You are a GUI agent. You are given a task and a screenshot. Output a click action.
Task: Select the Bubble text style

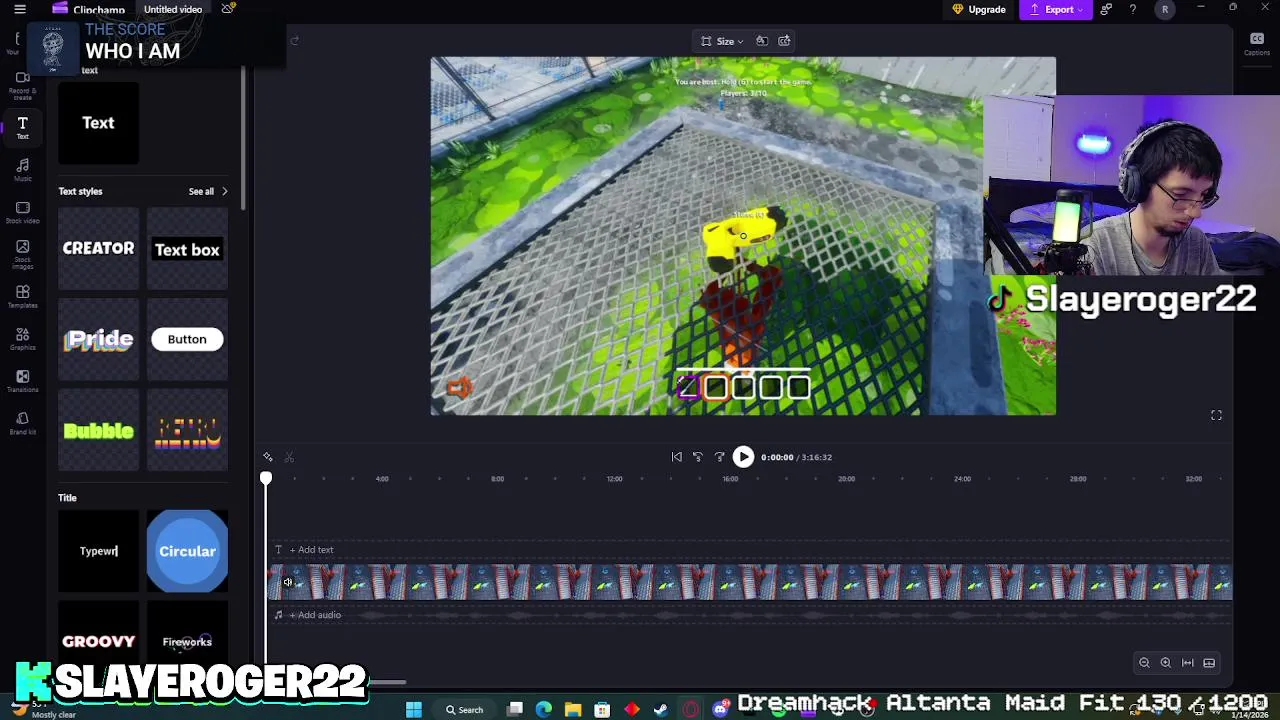(x=98, y=431)
